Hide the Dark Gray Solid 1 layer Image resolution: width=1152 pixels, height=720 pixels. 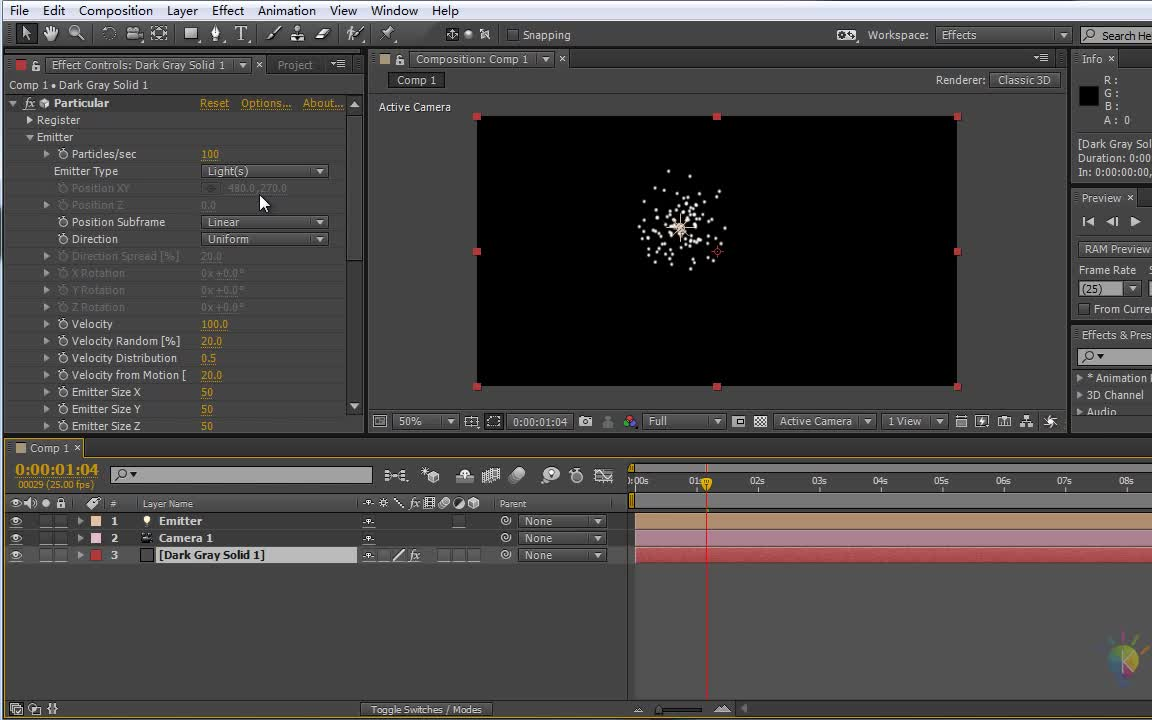pos(15,555)
